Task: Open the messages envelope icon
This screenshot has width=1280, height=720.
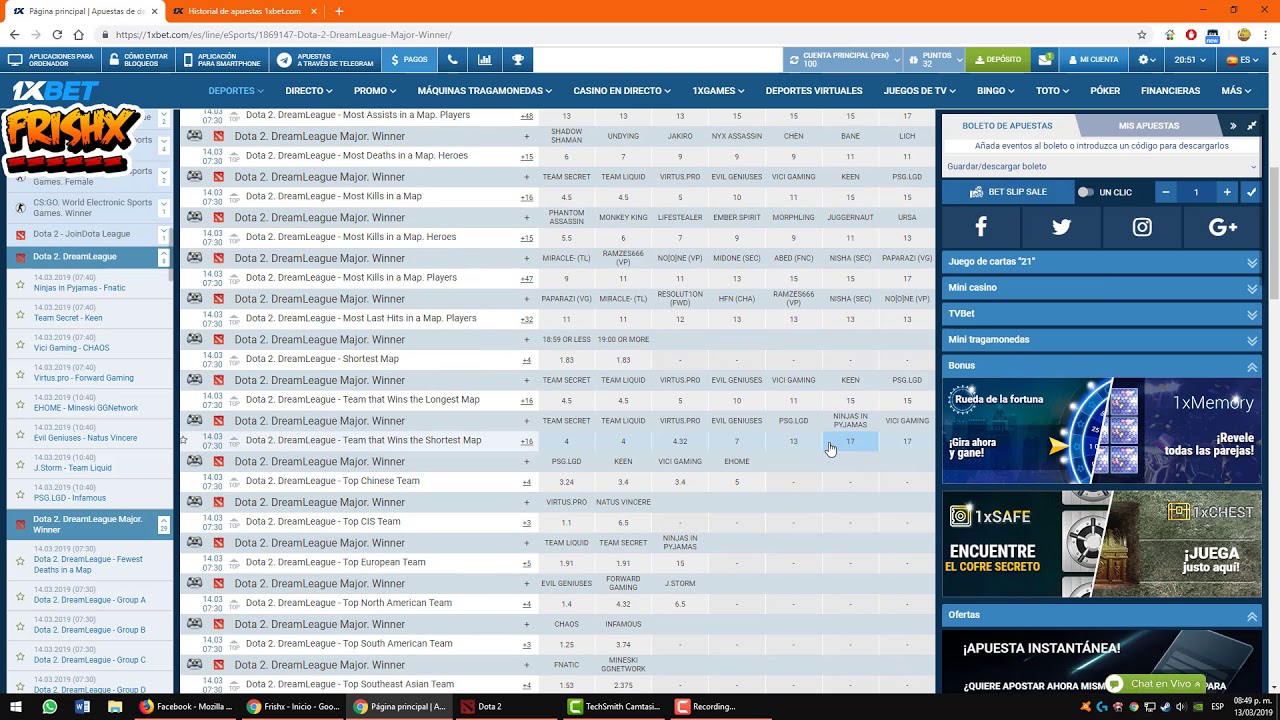Action: pyautogui.click(x=1045, y=60)
